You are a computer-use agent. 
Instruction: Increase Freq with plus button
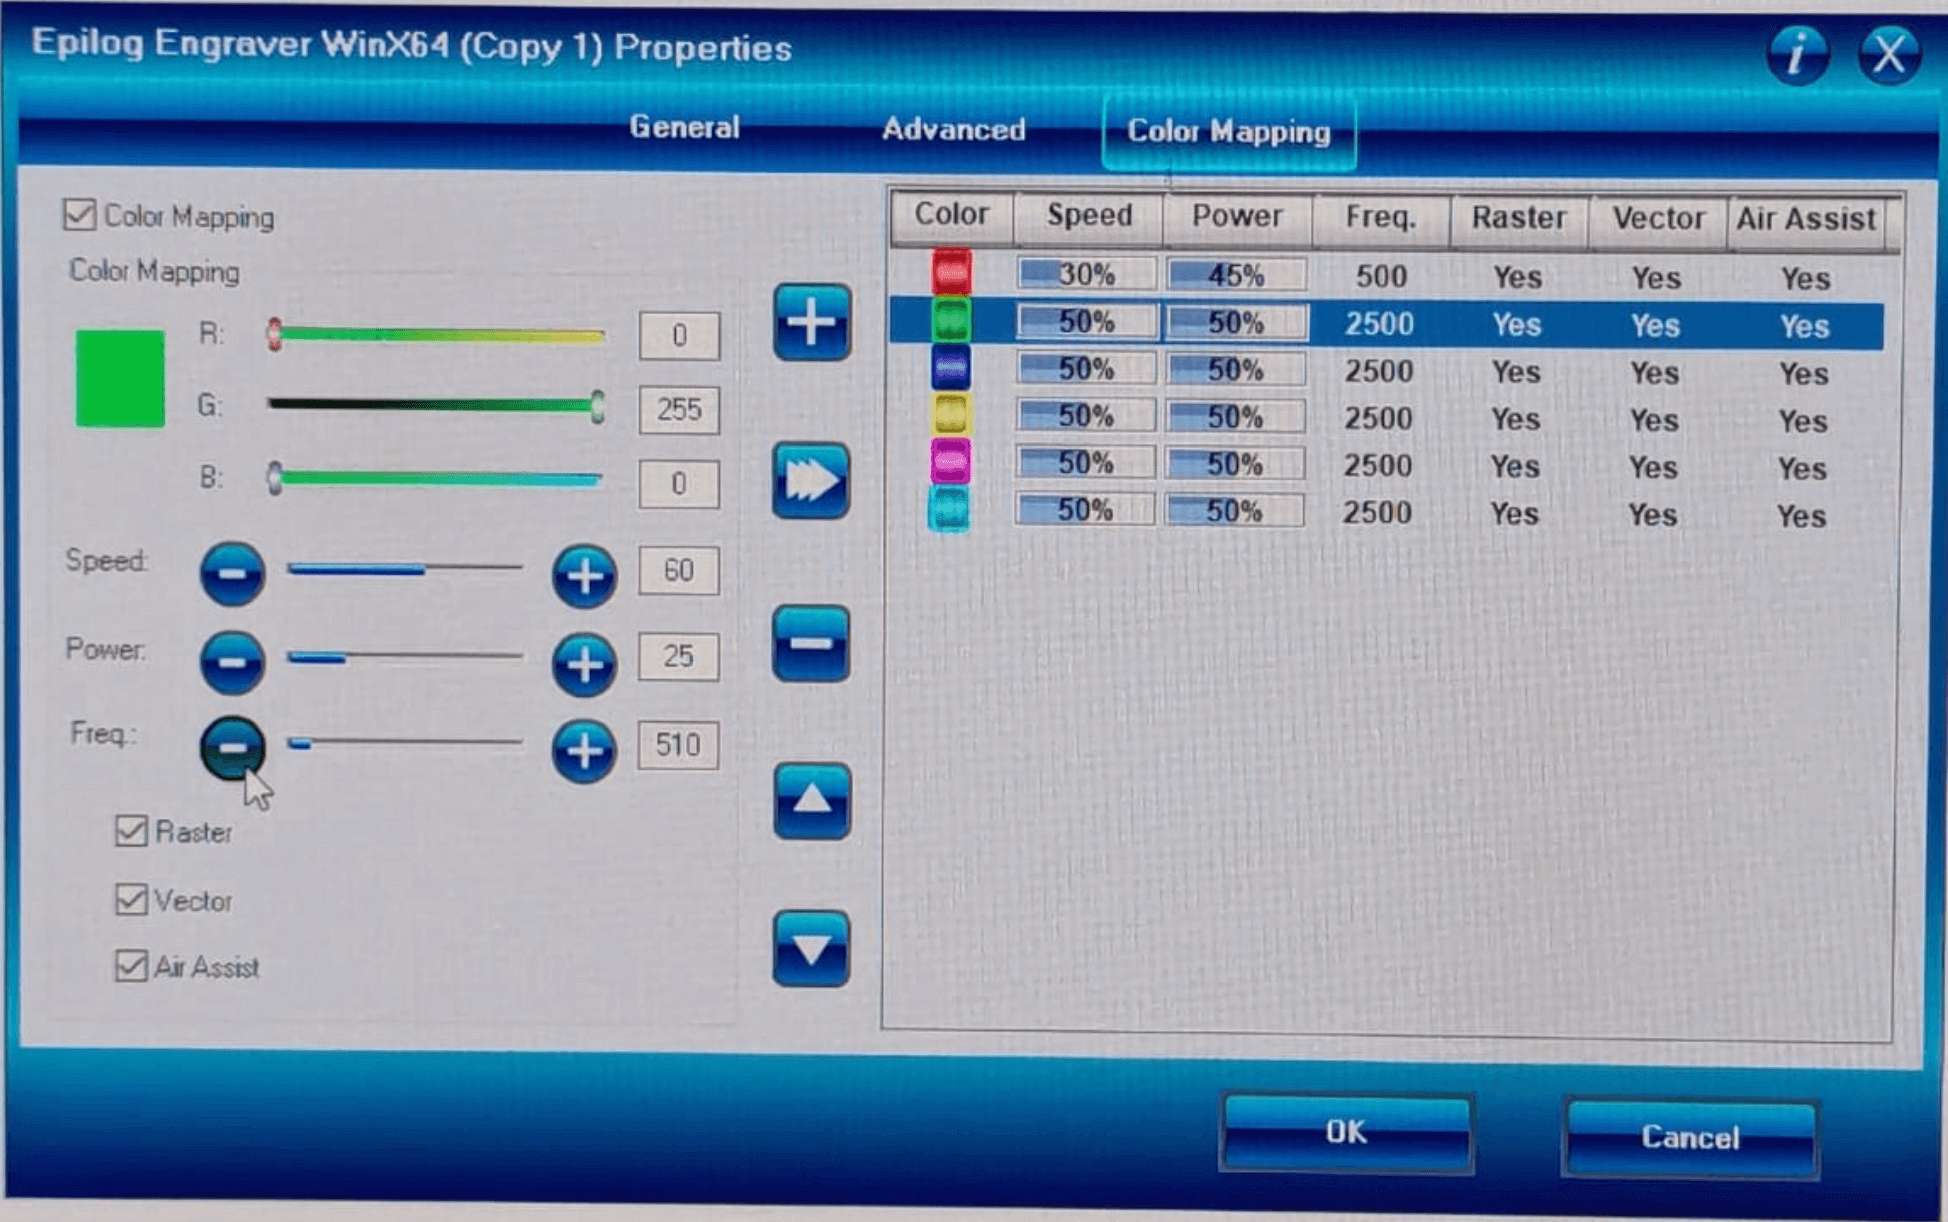584,751
